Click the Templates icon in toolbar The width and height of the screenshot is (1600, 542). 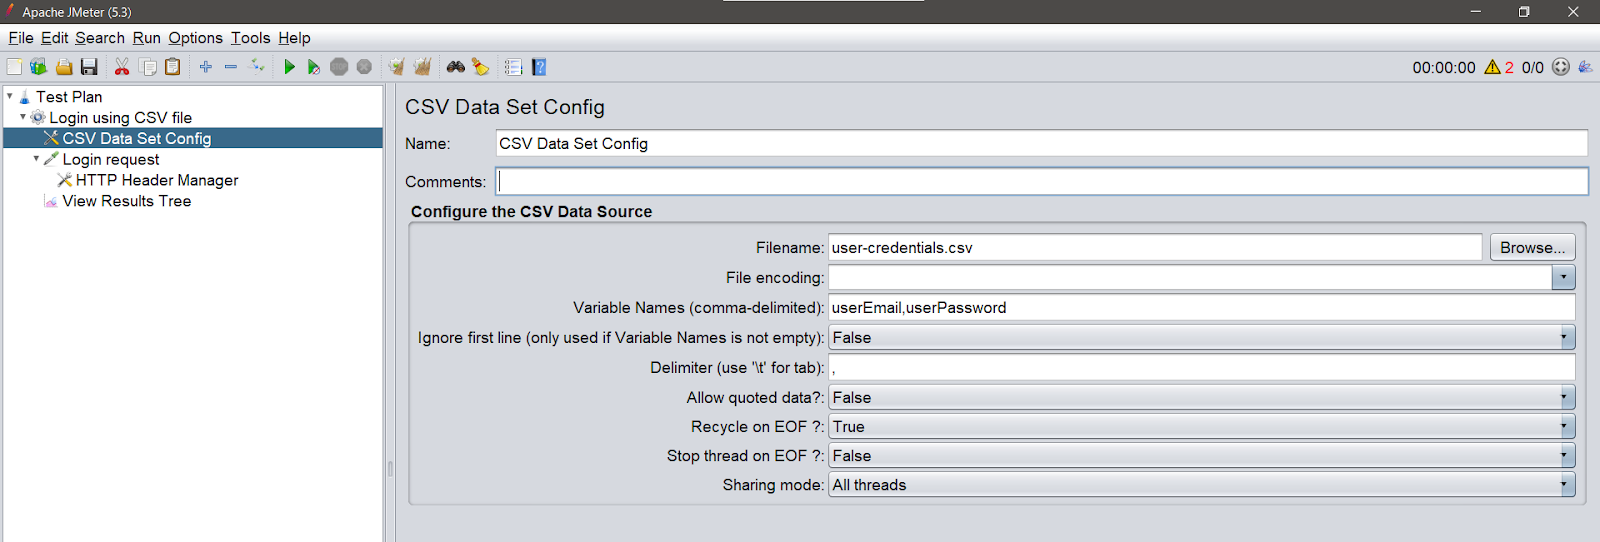click(38, 67)
